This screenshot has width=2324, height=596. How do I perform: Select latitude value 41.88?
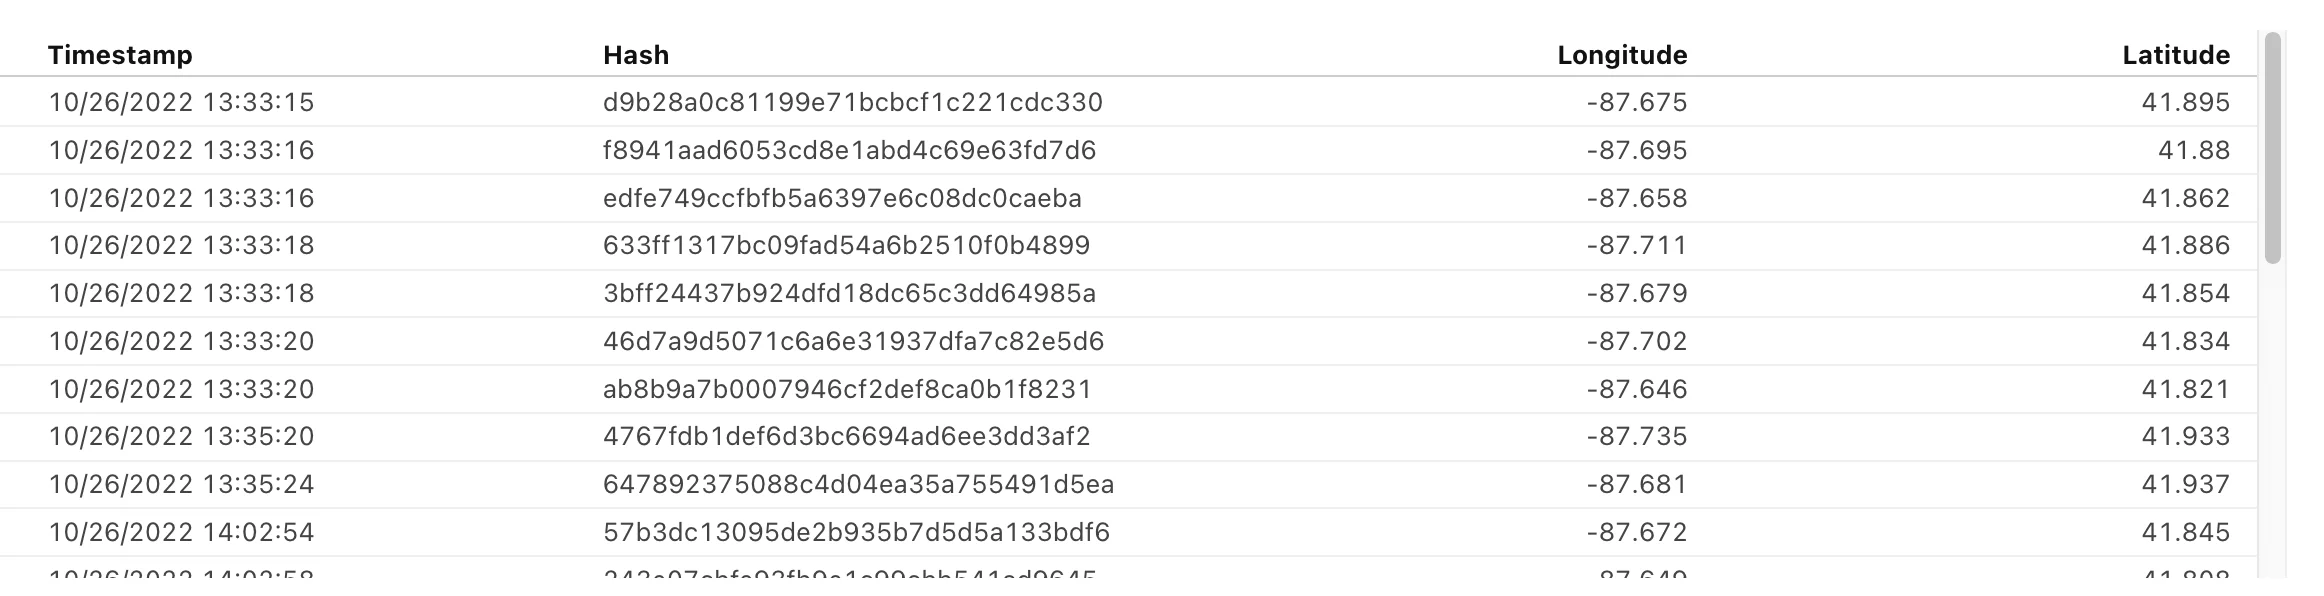point(2193,151)
